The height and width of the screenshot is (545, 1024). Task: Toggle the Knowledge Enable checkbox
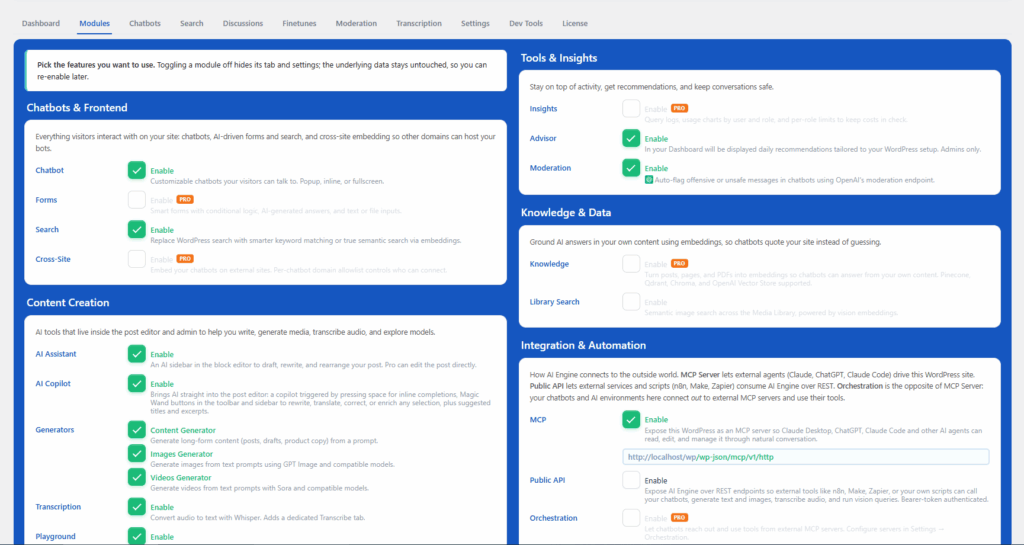(x=631, y=264)
